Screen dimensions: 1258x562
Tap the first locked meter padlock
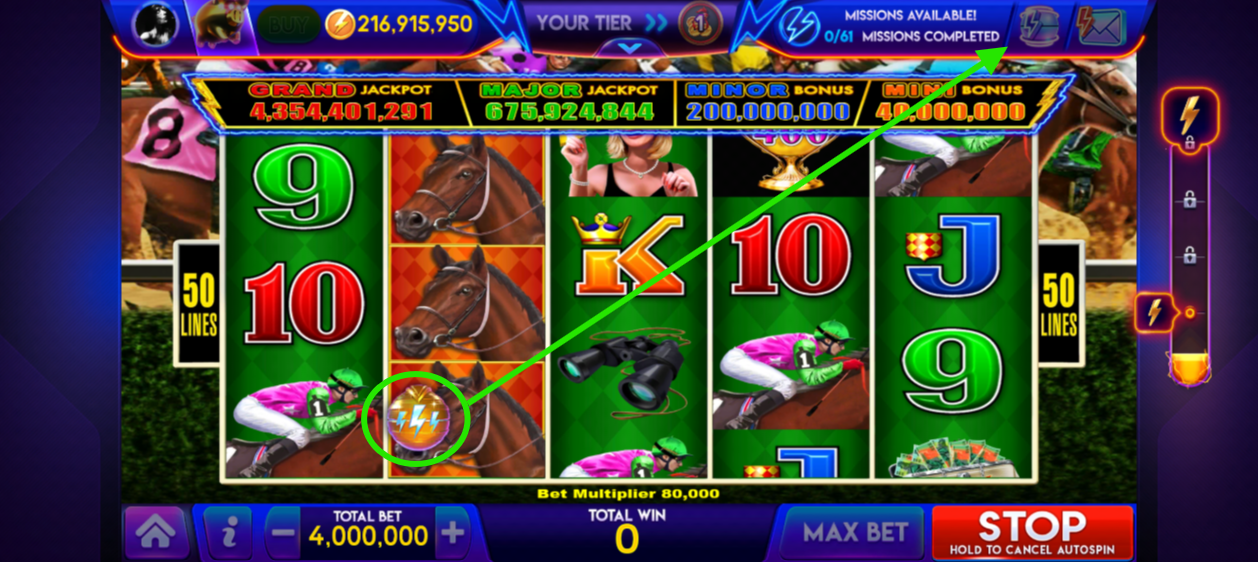click(1189, 143)
